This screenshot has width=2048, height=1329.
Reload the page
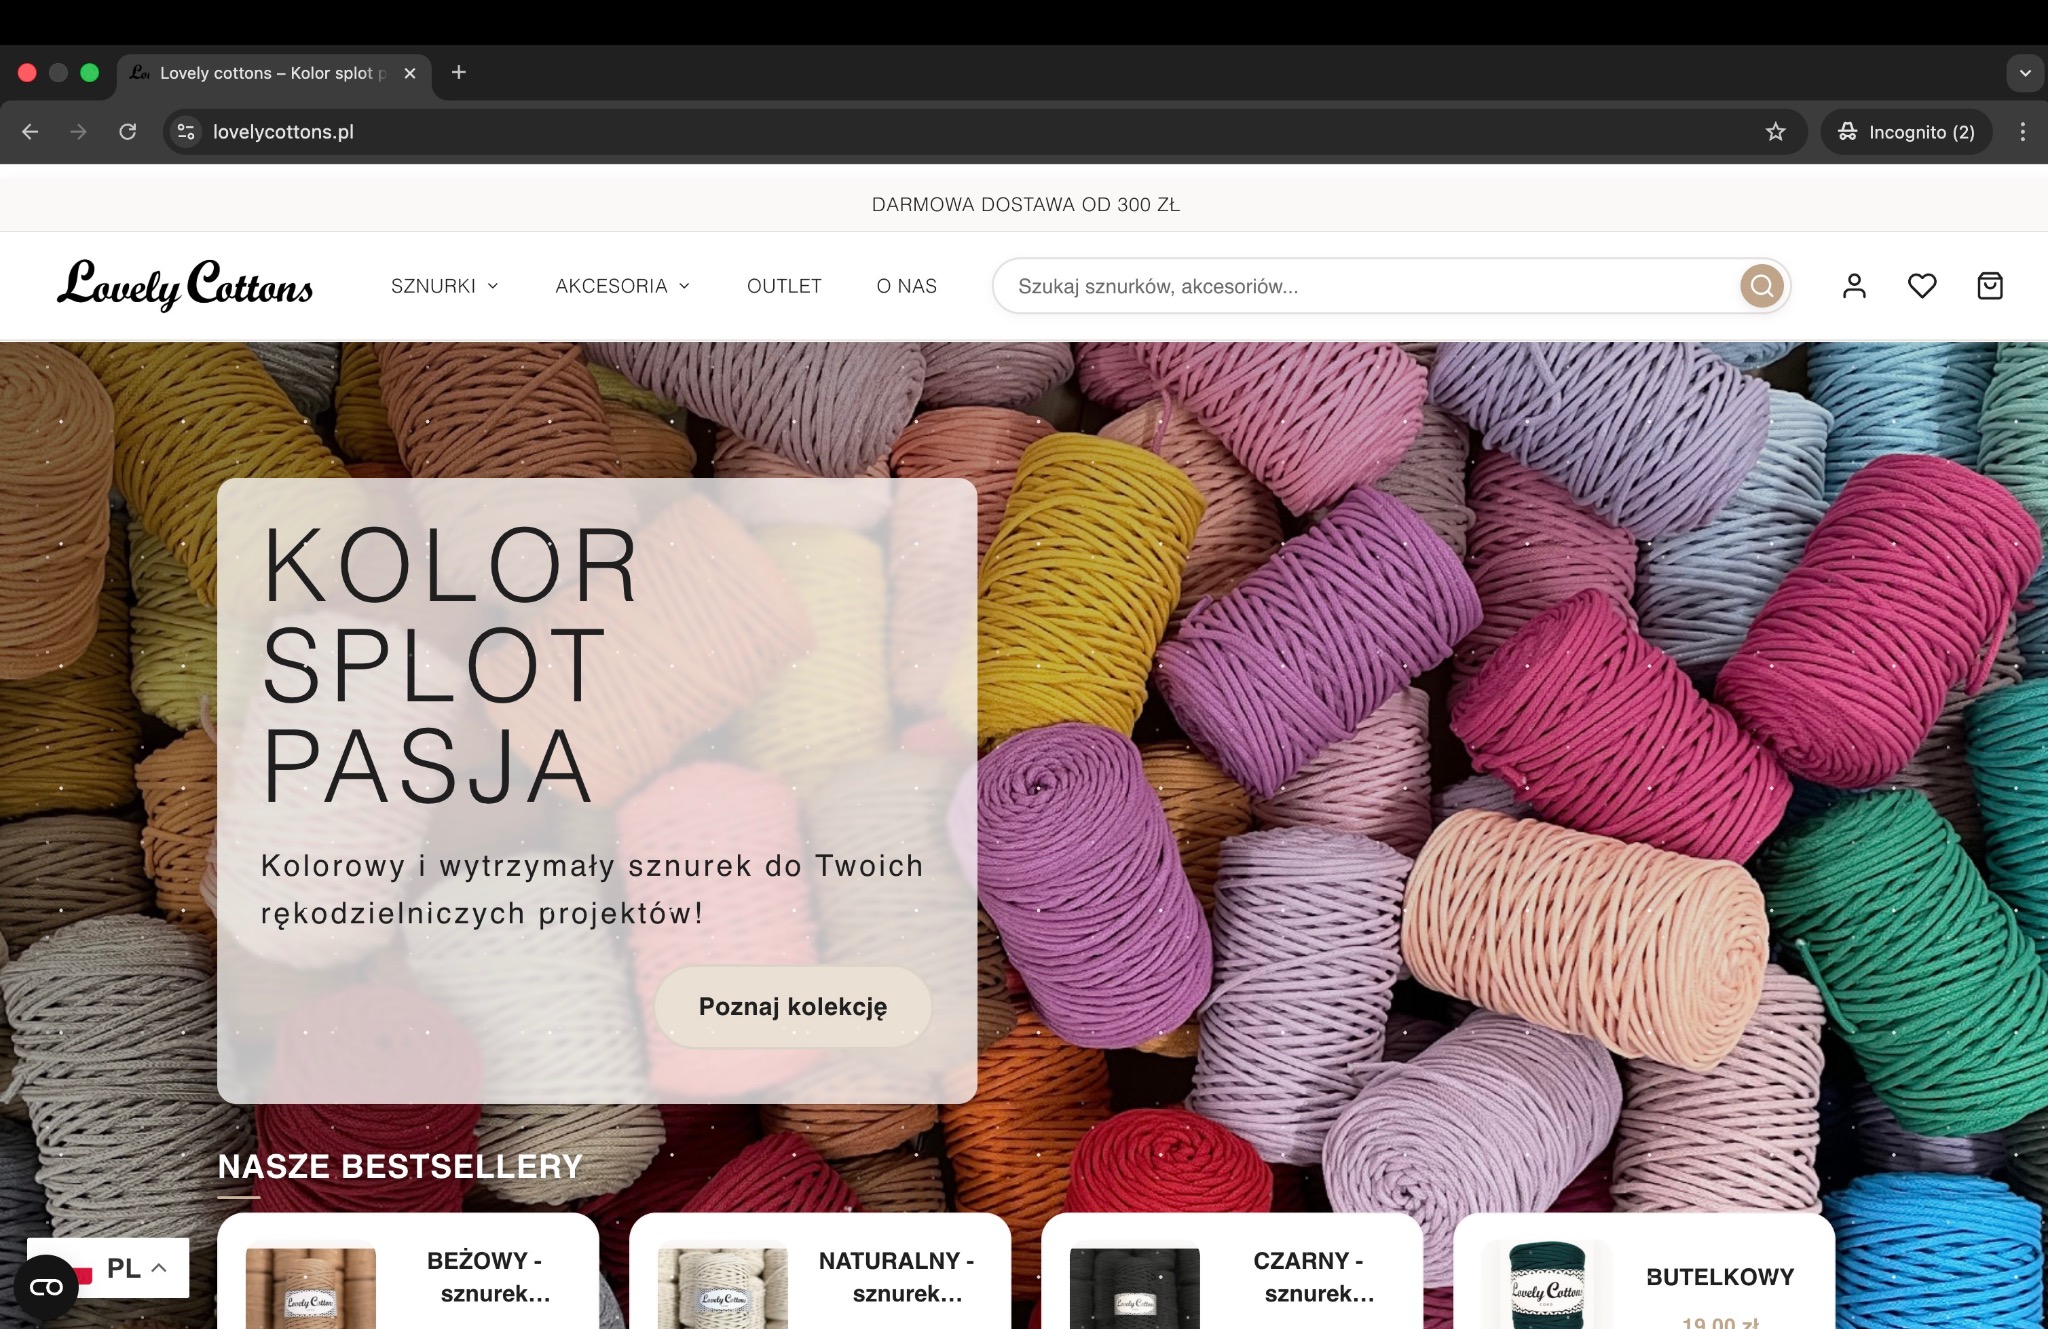pyautogui.click(x=128, y=132)
